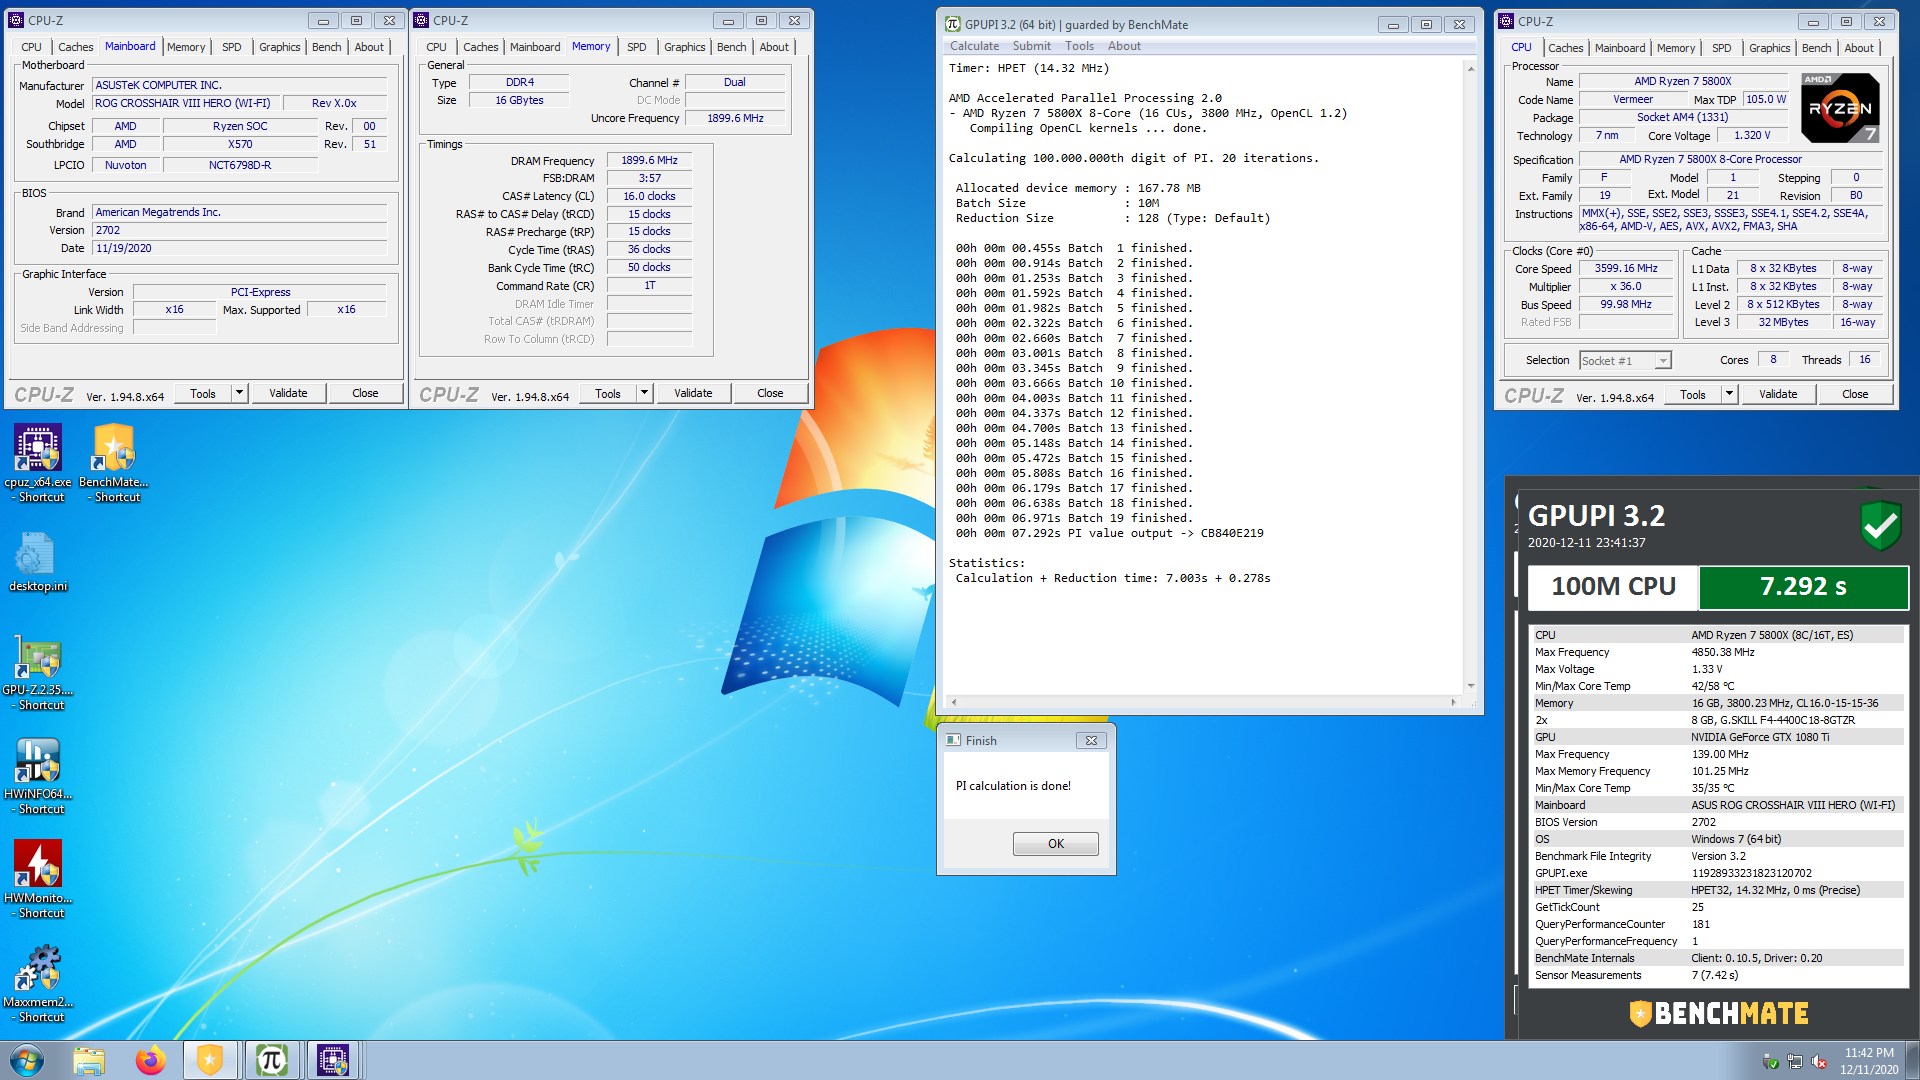Screen dimensions: 1920x1080
Task: Click Close button in right CPU-Z window
Action: 1855,394
